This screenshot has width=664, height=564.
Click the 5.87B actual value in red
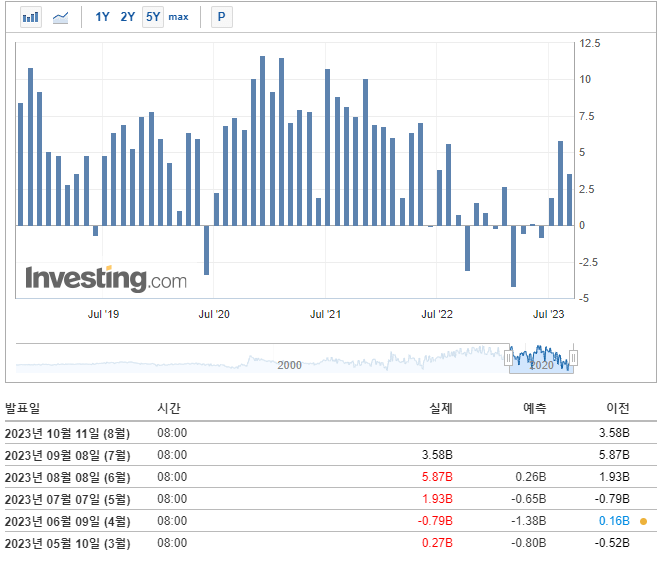point(437,477)
